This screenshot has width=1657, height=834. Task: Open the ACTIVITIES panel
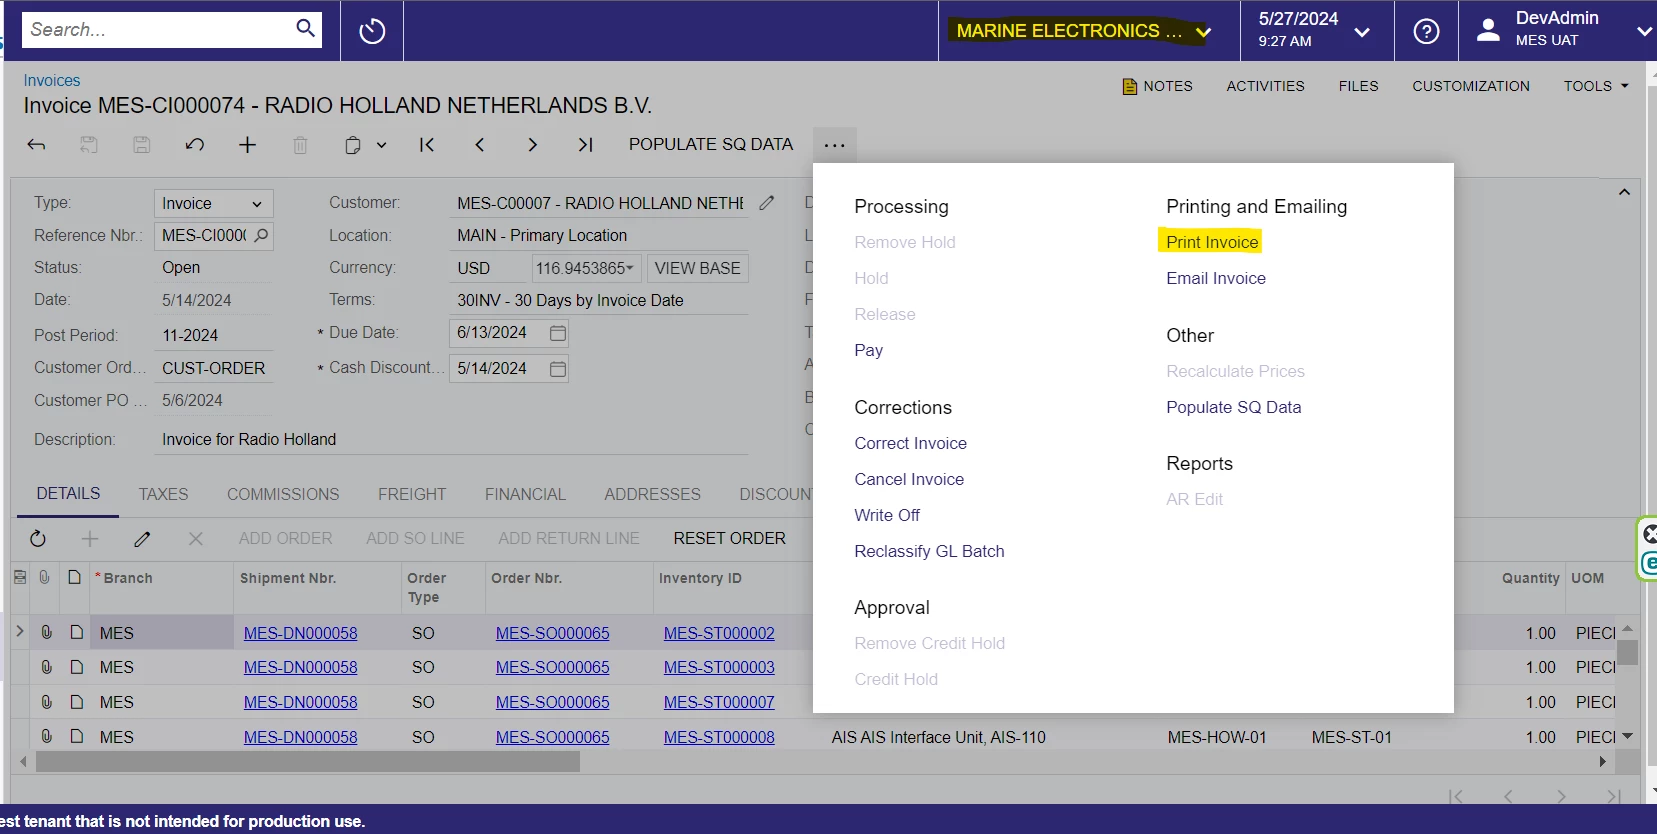(x=1265, y=86)
